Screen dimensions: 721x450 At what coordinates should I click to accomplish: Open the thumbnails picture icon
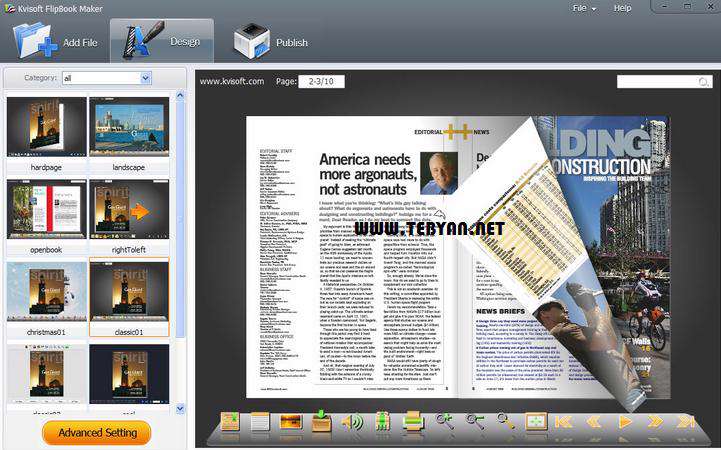[291, 422]
